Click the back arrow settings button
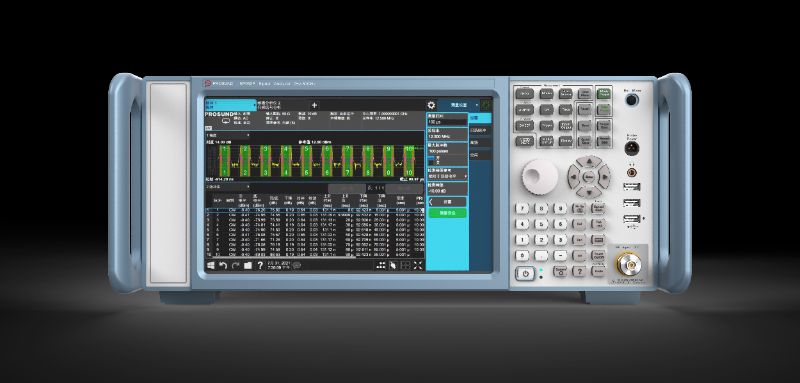The image size is (800, 383). coord(447,202)
